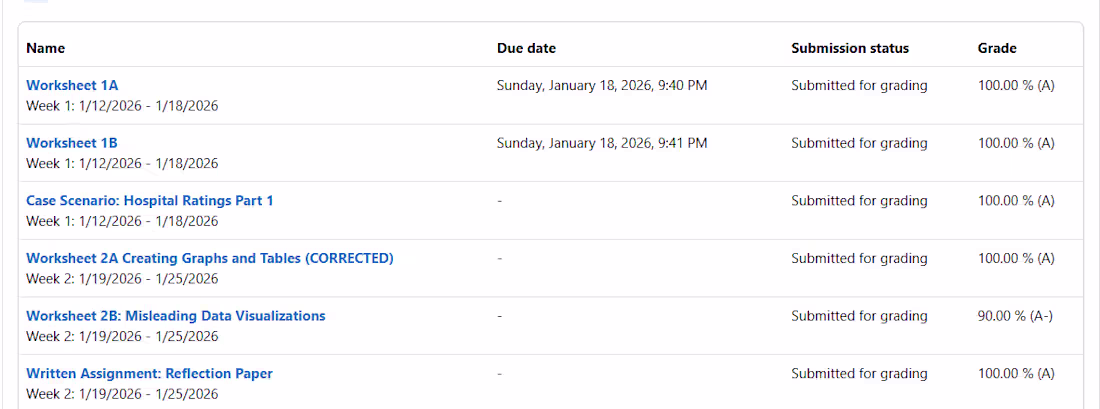Click Worksheet 2B's Submitted for grading status
The width and height of the screenshot is (1100, 409).
click(859, 316)
